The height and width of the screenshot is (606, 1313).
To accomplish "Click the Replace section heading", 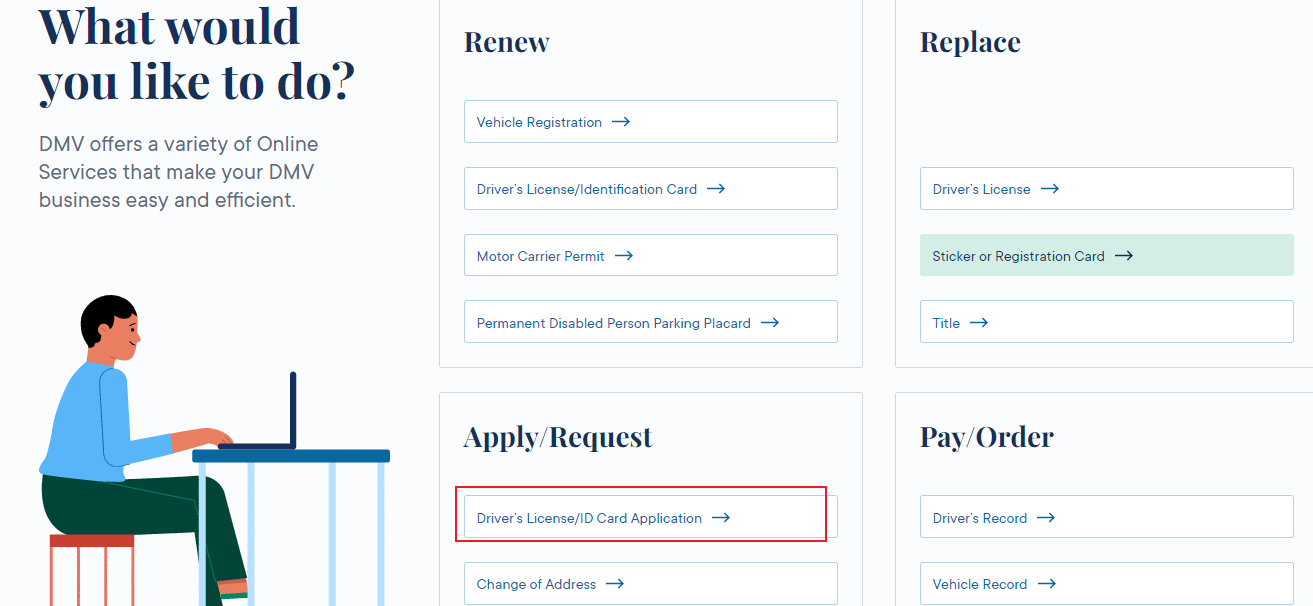I will tap(970, 42).
